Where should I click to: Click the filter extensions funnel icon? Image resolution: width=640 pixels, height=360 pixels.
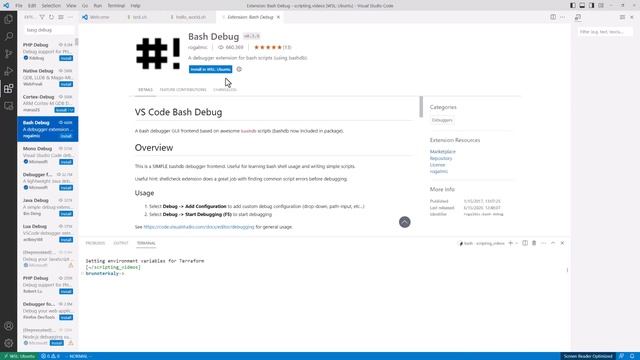coord(42,17)
